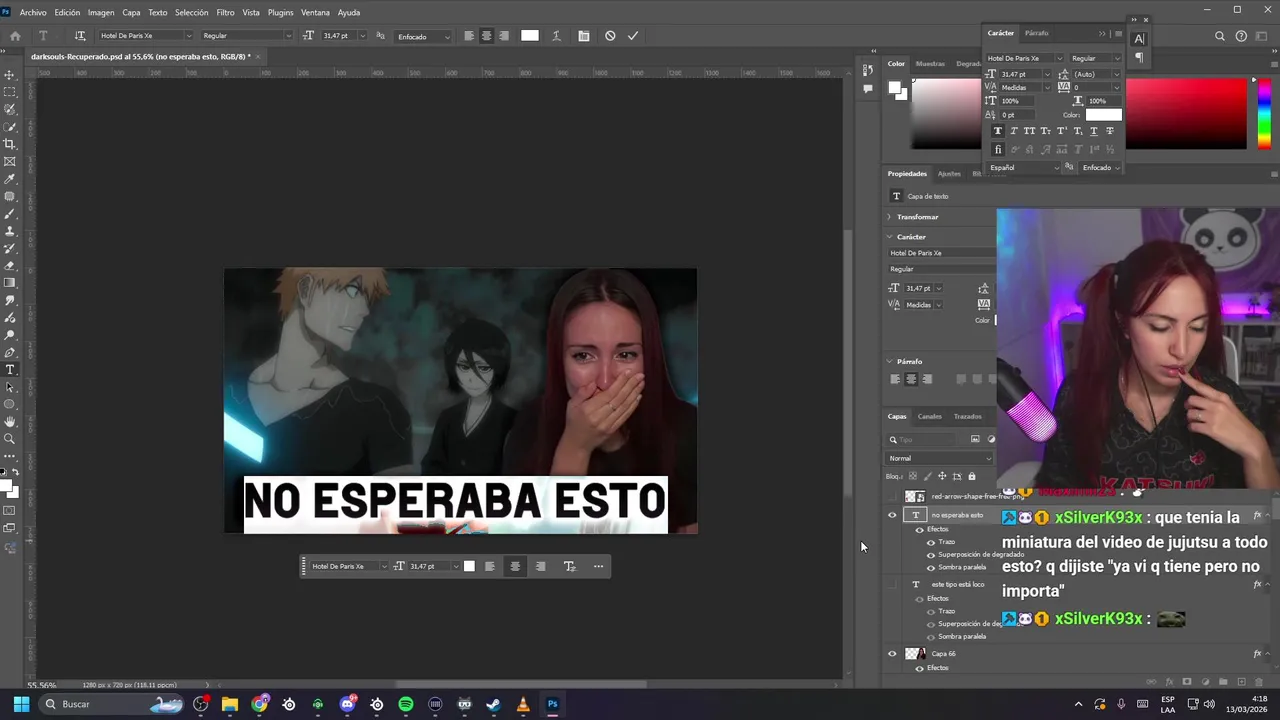Open Español language dropdown in Character panel

[1023, 168]
